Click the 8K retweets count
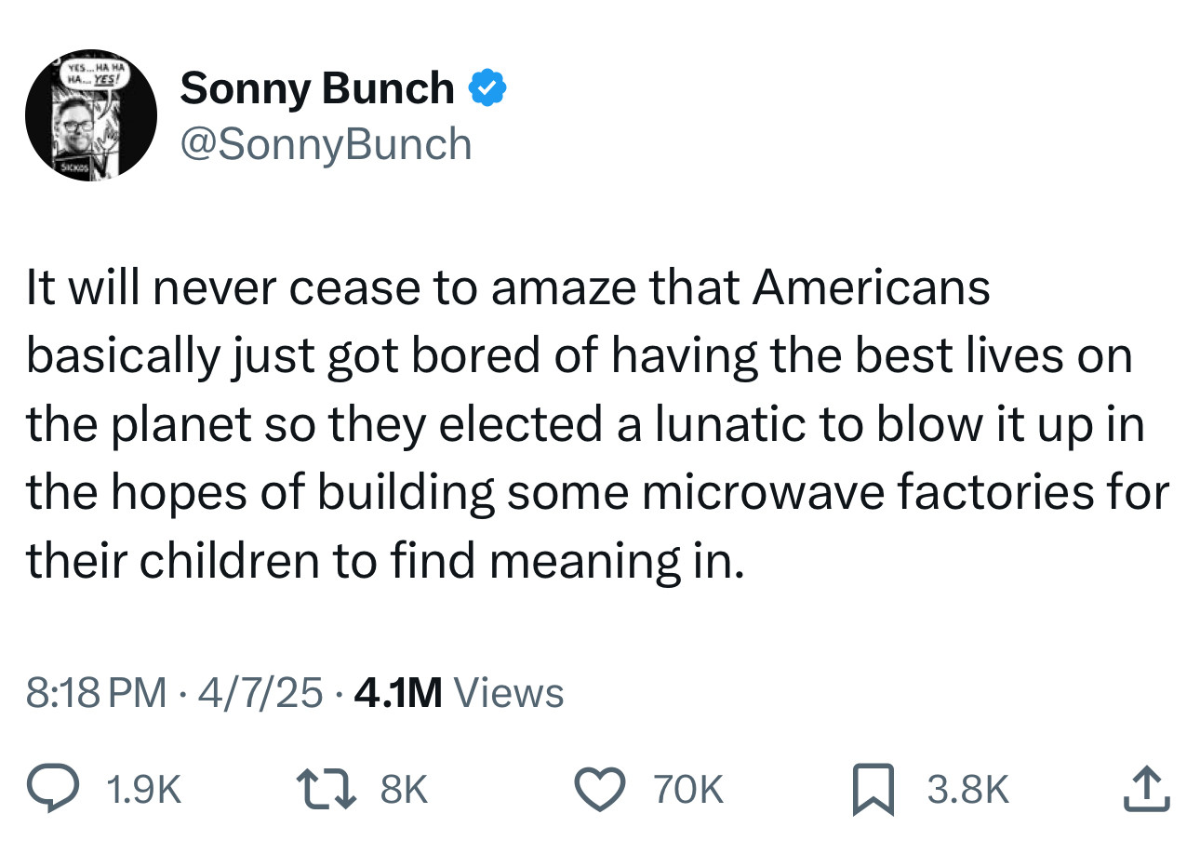The image size is (1200, 867). click(x=404, y=790)
